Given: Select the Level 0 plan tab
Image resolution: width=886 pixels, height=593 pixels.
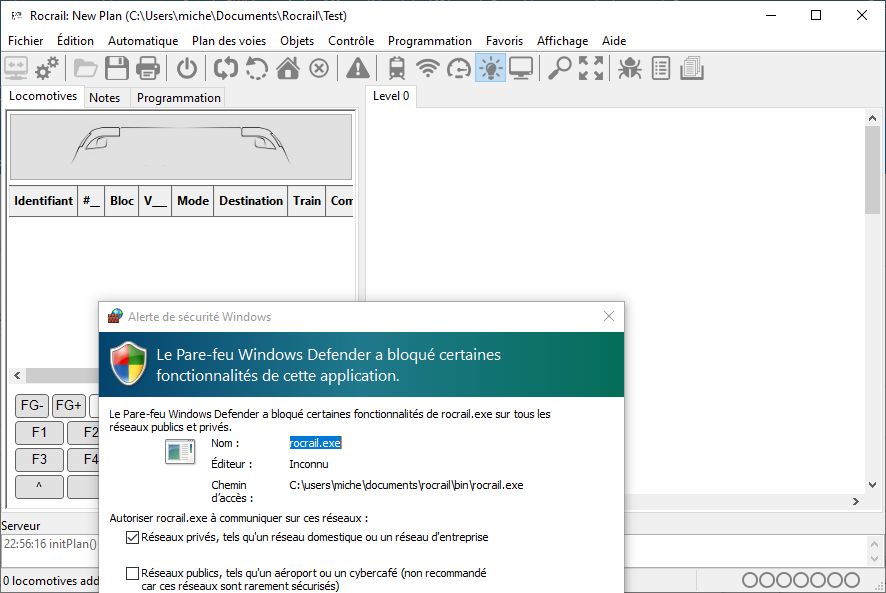Looking at the screenshot, I should point(391,96).
